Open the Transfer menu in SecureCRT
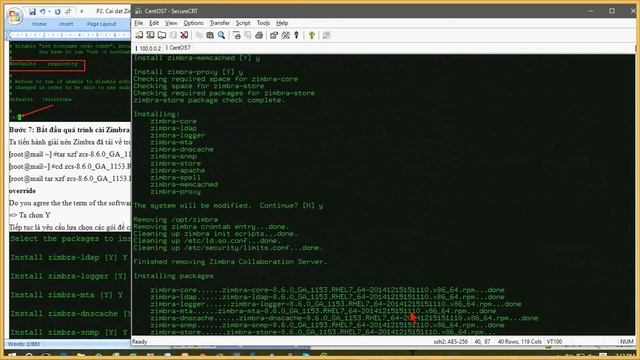640x360 pixels. click(220, 23)
